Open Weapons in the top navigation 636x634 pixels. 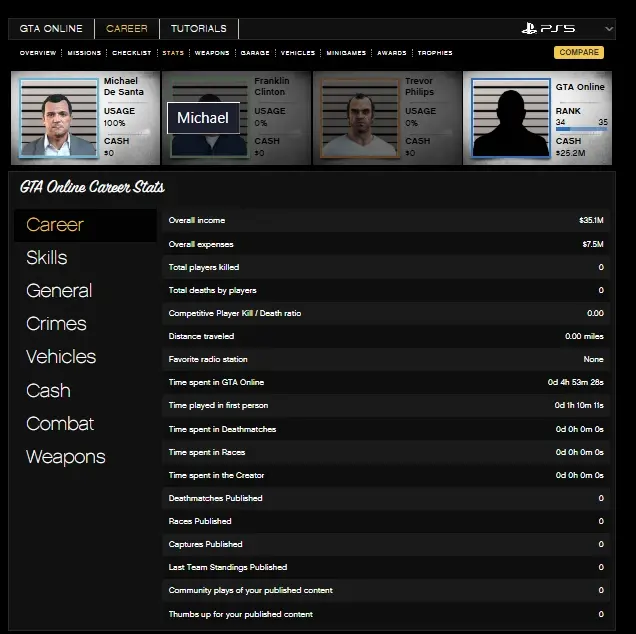point(212,53)
